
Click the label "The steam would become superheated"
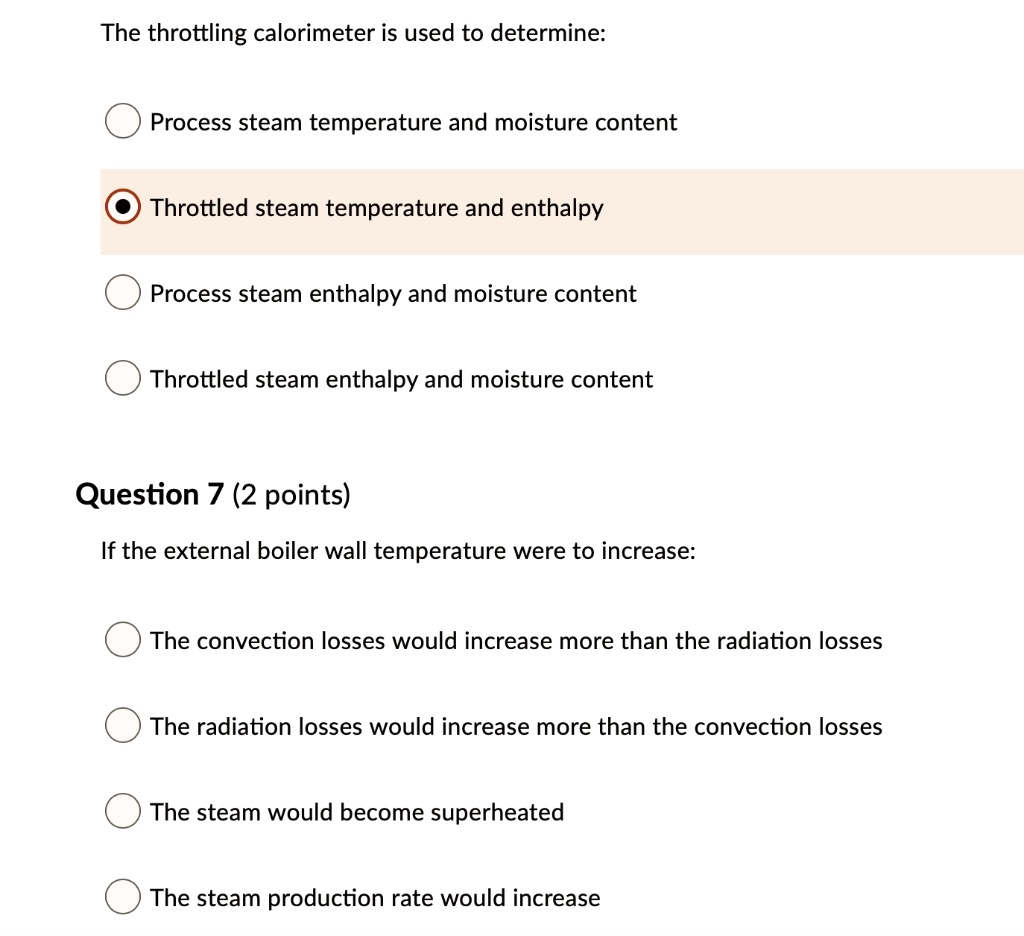click(x=356, y=812)
